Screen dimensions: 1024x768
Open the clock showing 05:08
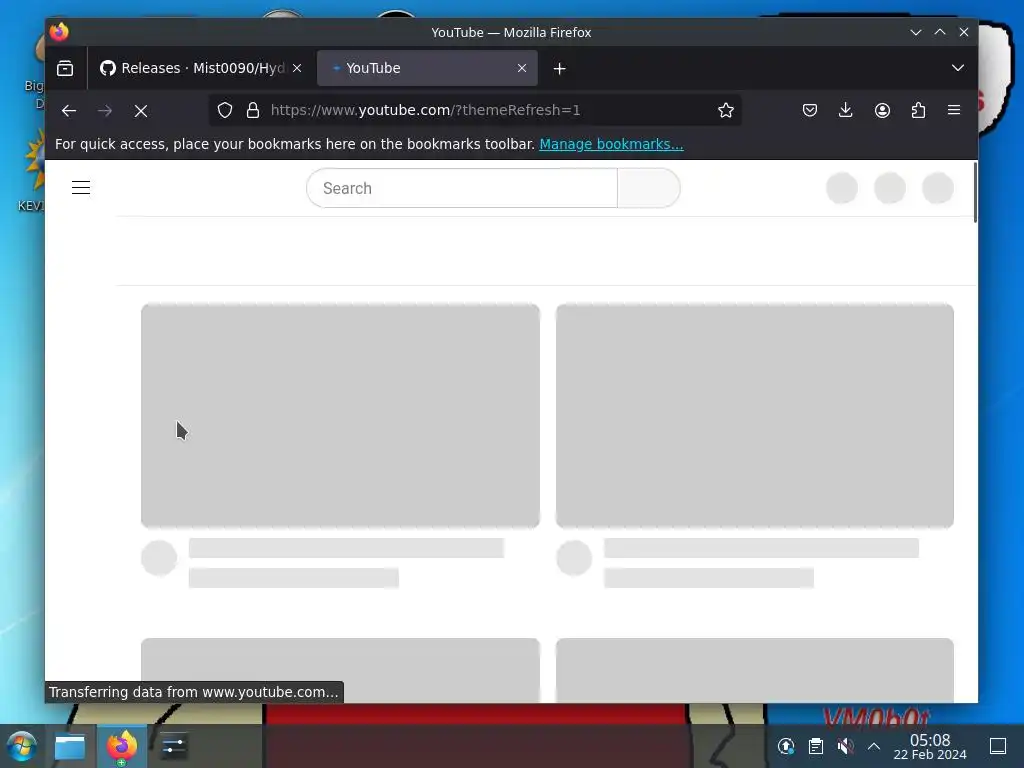click(x=930, y=746)
